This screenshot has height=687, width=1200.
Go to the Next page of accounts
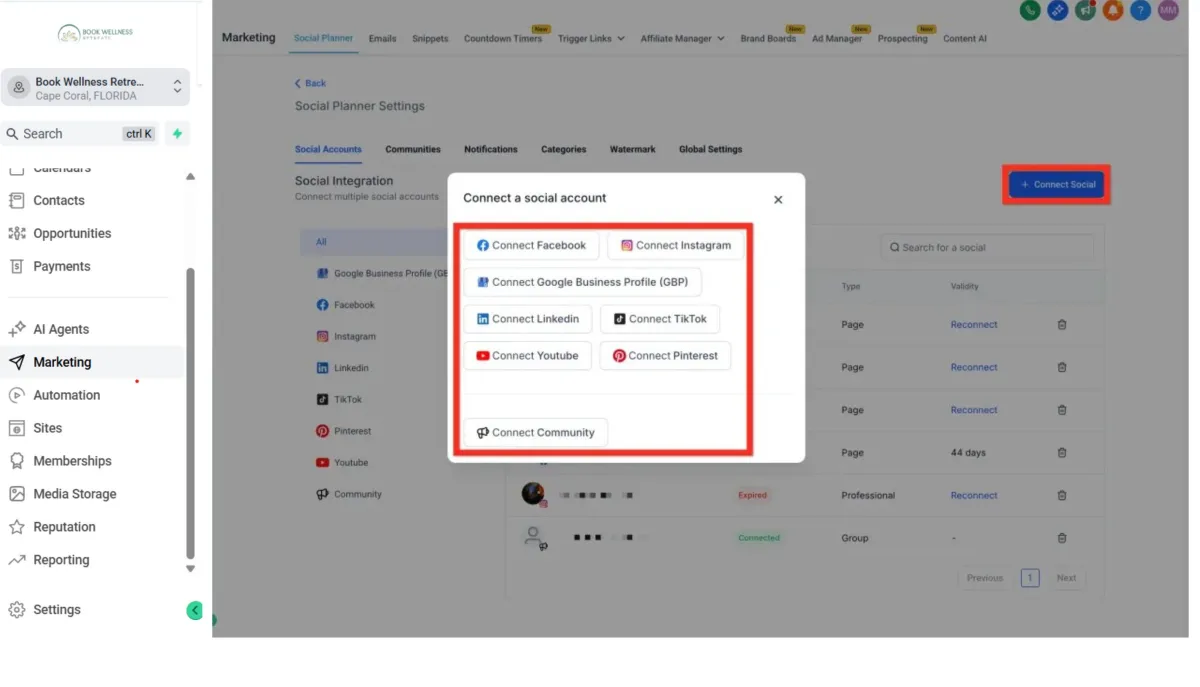(x=1067, y=578)
